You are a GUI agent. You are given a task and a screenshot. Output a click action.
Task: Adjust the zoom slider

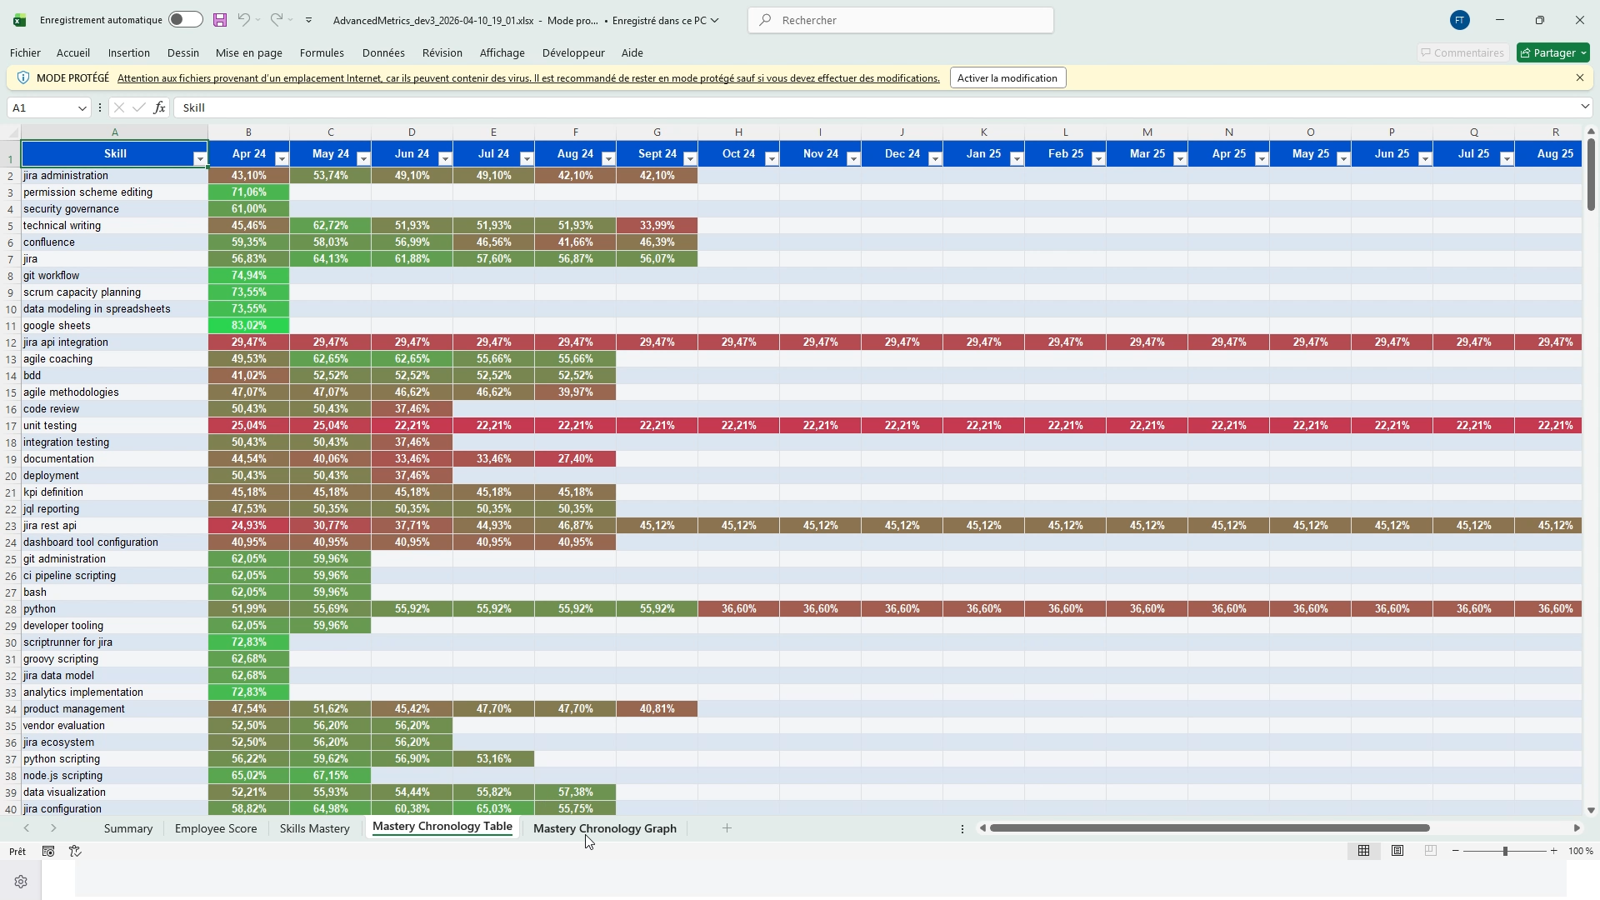pos(1506,851)
